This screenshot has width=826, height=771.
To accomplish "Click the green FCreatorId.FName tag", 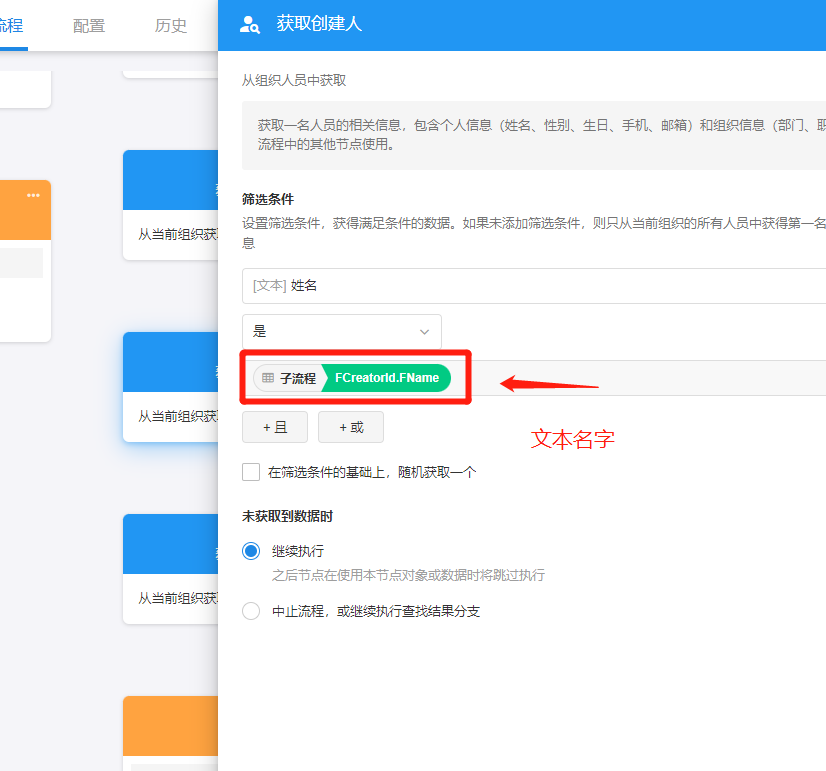I will [x=387, y=378].
